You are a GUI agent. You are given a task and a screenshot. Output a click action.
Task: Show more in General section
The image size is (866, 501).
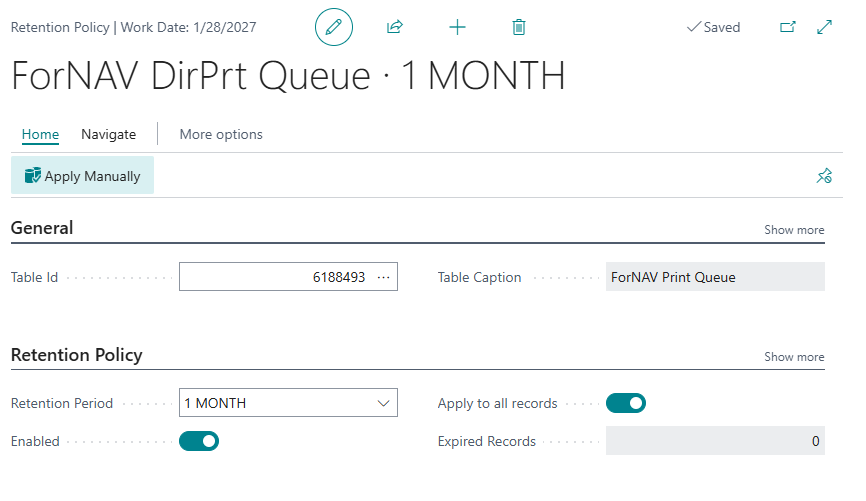pos(794,230)
